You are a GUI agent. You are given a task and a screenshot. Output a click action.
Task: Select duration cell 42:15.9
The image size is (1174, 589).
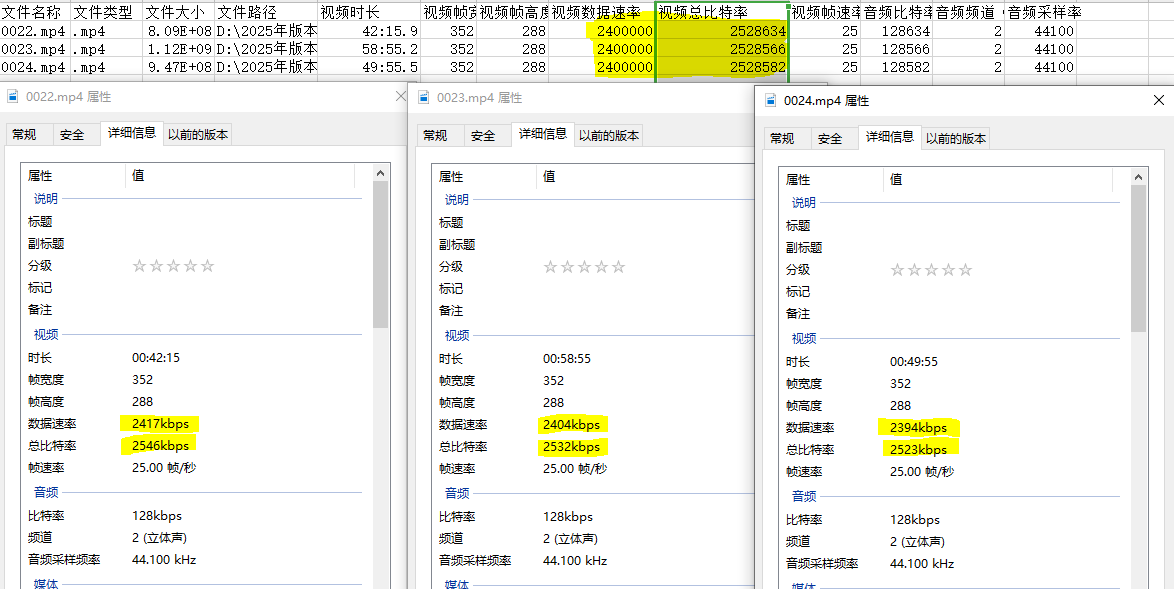369,31
